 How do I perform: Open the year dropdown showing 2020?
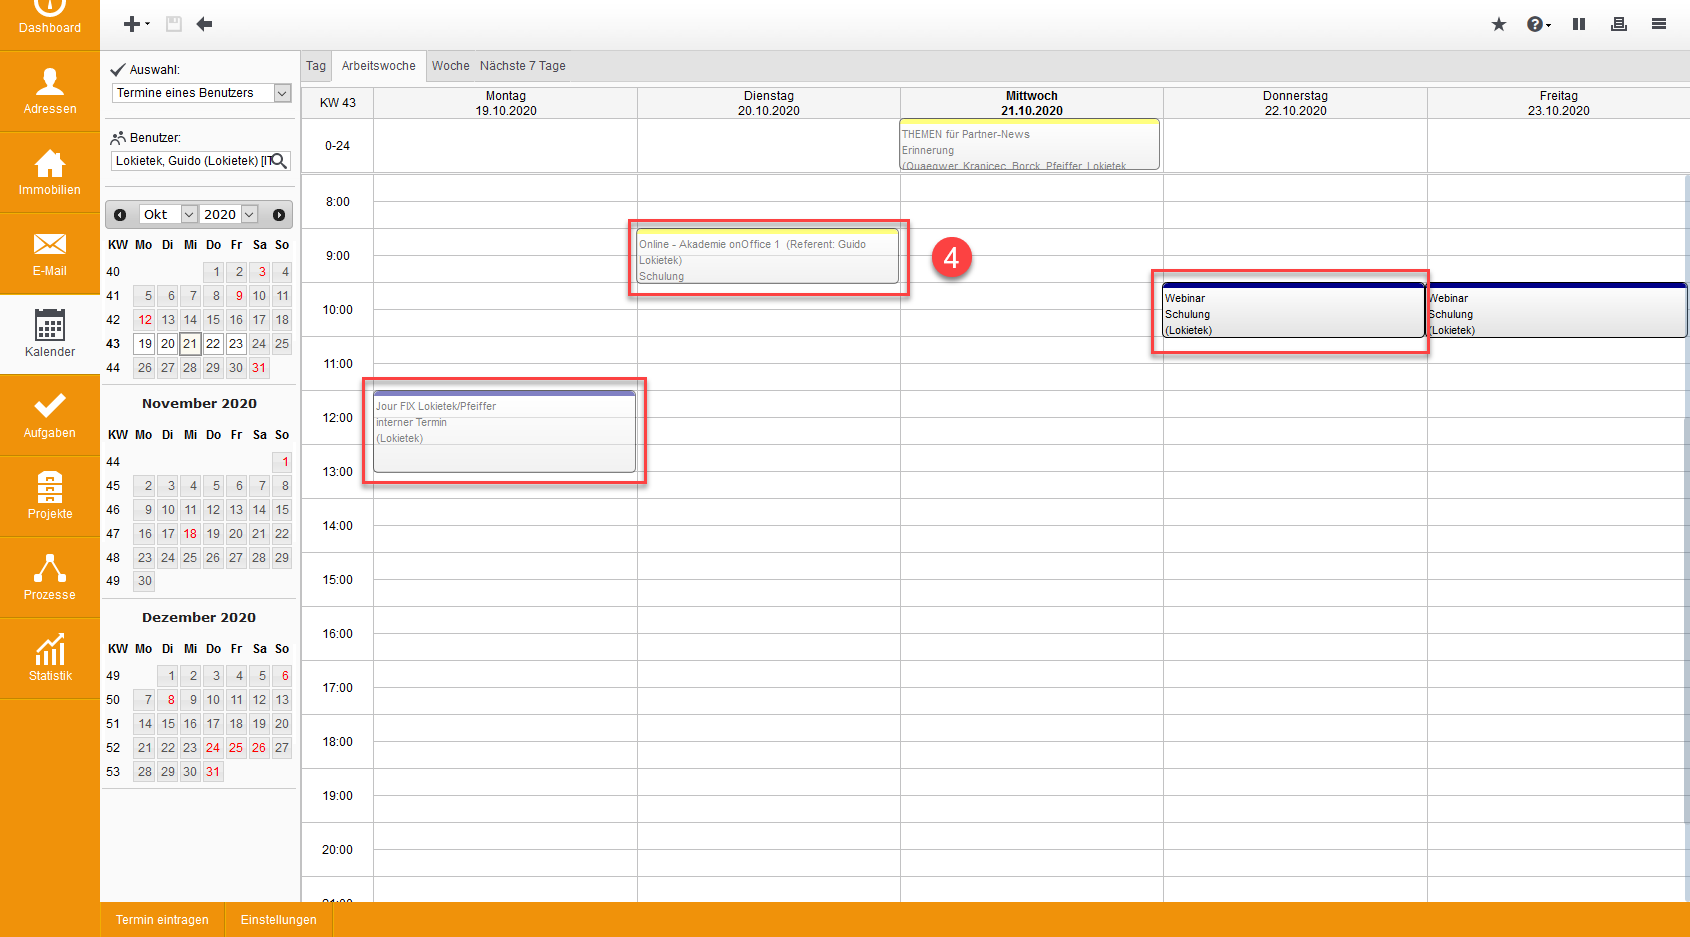250,215
